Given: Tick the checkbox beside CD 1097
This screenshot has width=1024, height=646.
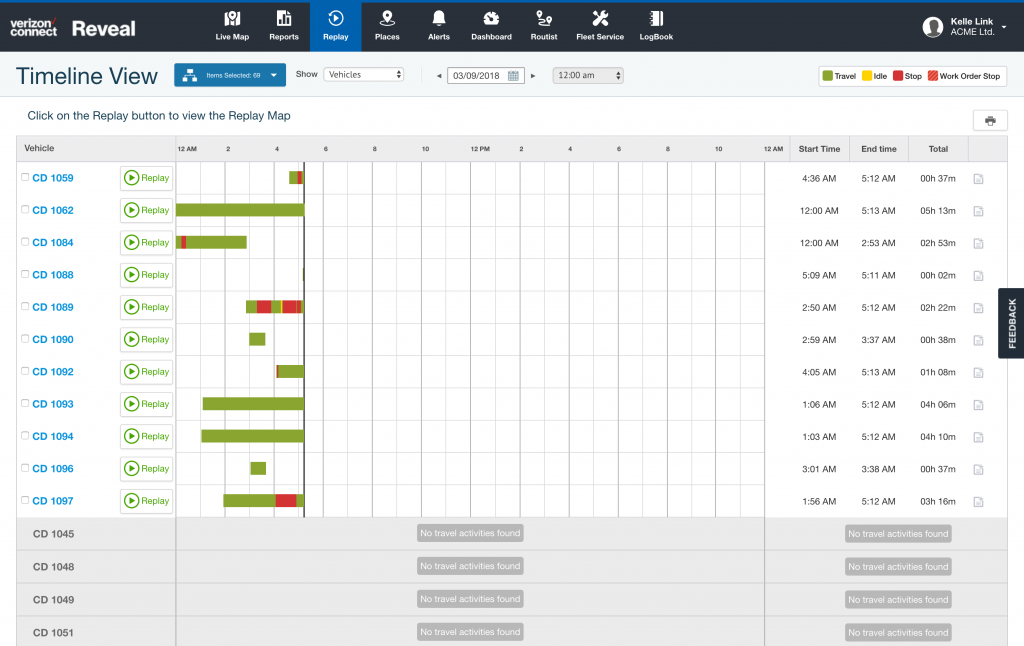Looking at the screenshot, I should (25, 501).
